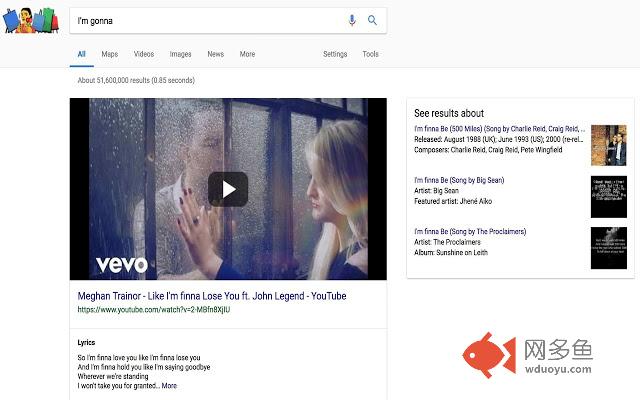Click The Proclaimers album thumbnail
Image resolution: width=640 pixels, height=400 pixels.
click(607, 248)
